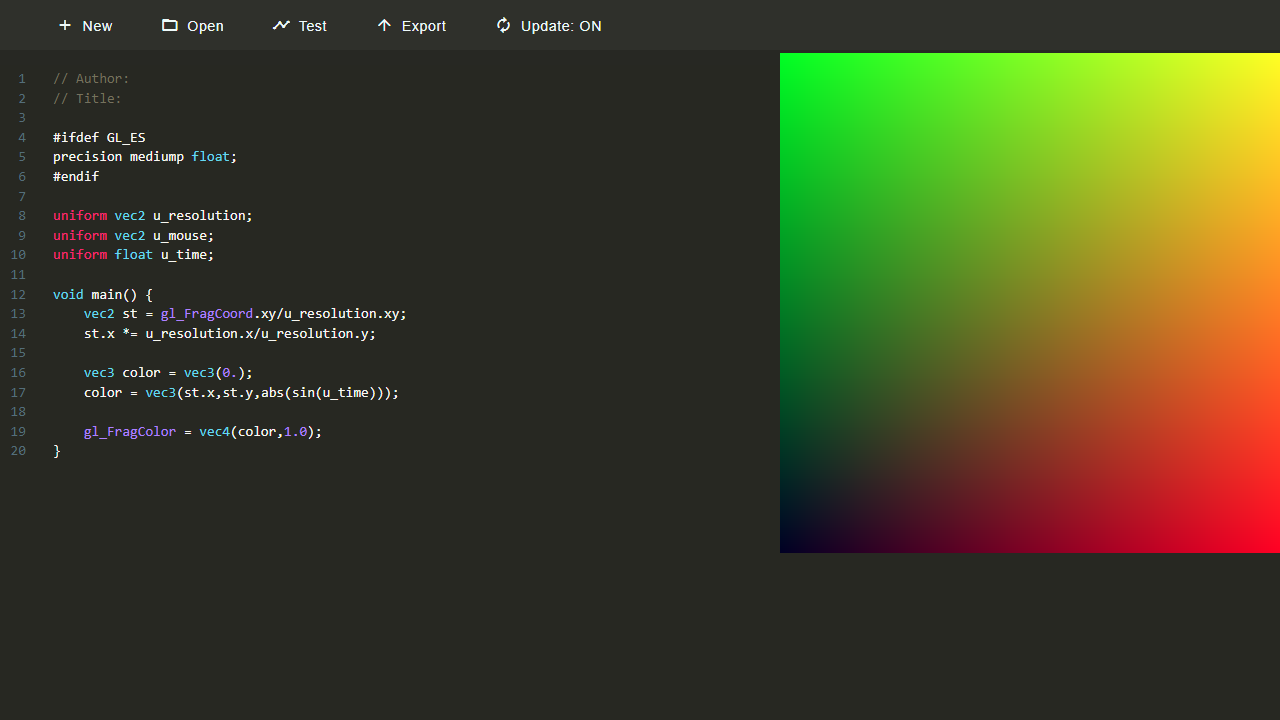Click the 'gl_FragColor = vec4(color,1.0);' line
Viewport: 1280px width, 720px height.
(203, 432)
